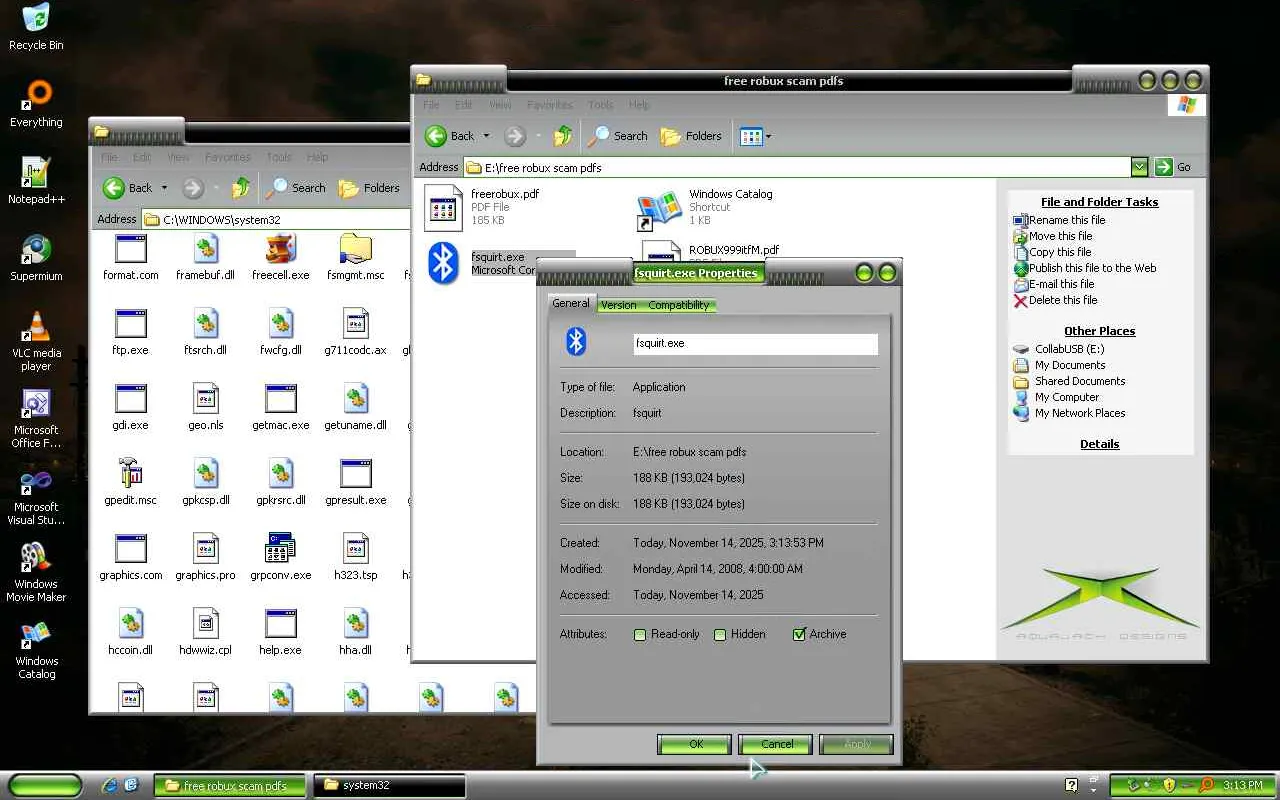The width and height of the screenshot is (1280, 800).
Task: Click OK in the fsquirt.exe Properties dialog
Action: (x=695, y=744)
